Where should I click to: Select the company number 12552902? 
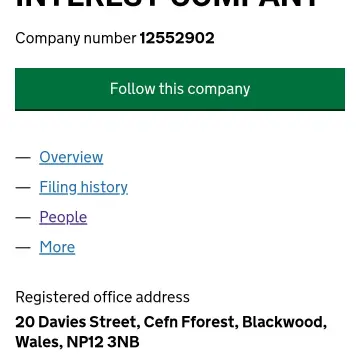[177, 38]
